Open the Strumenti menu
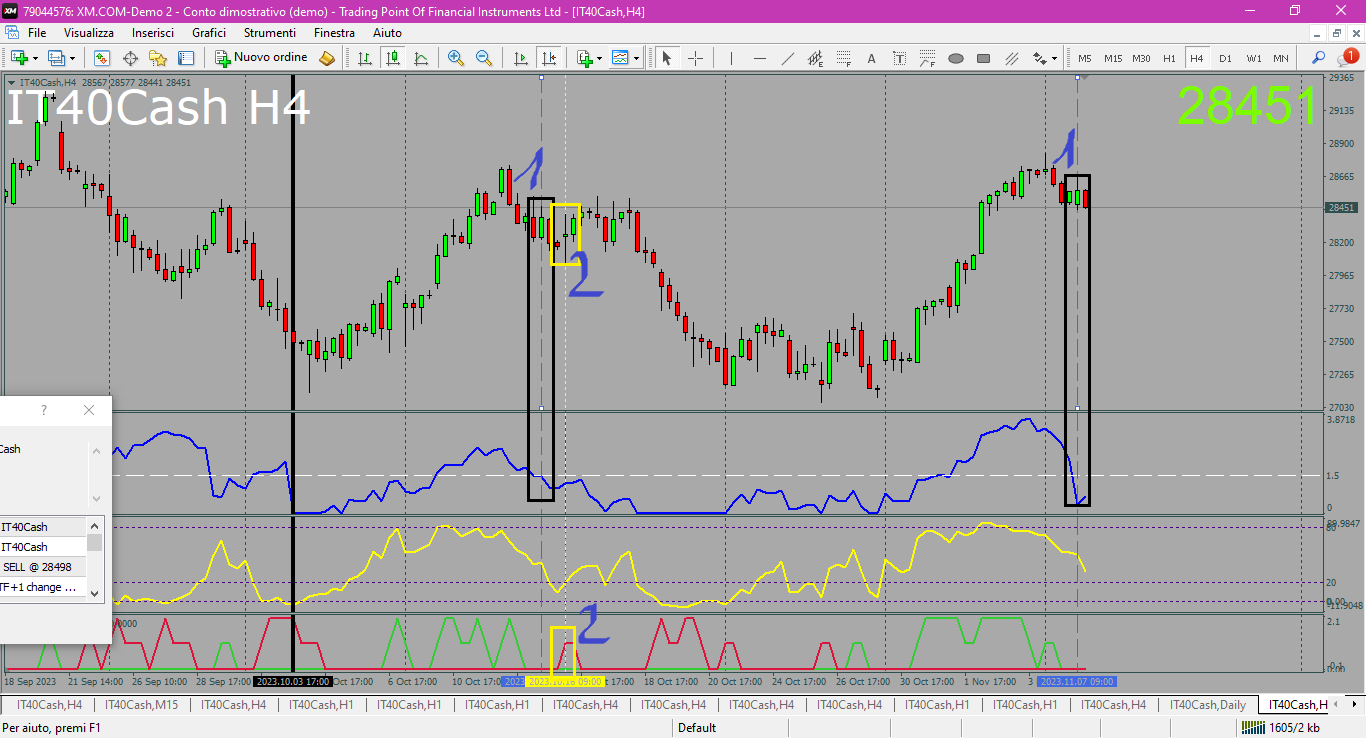This screenshot has width=1366, height=738. pyautogui.click(x=269, y=33)
